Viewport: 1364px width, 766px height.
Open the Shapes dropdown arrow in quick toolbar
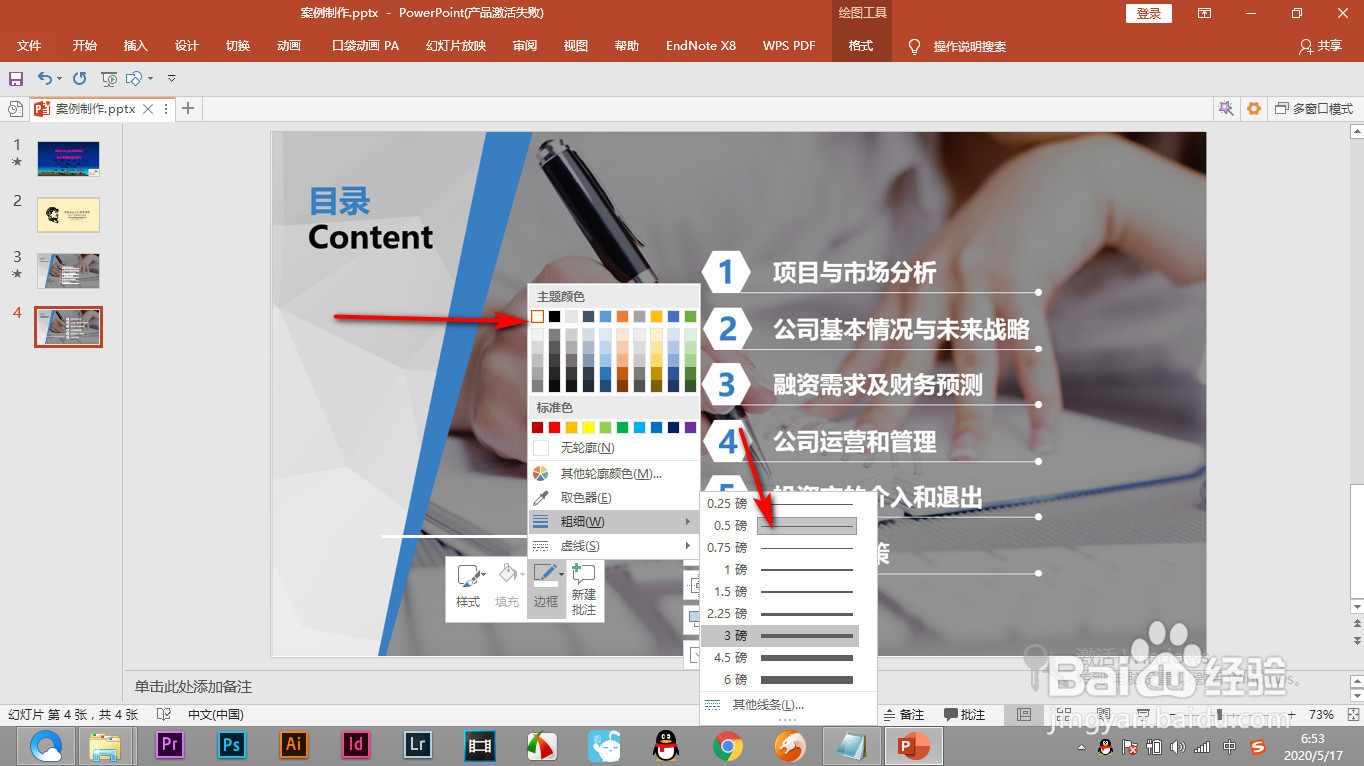click(x=151, y=78)
